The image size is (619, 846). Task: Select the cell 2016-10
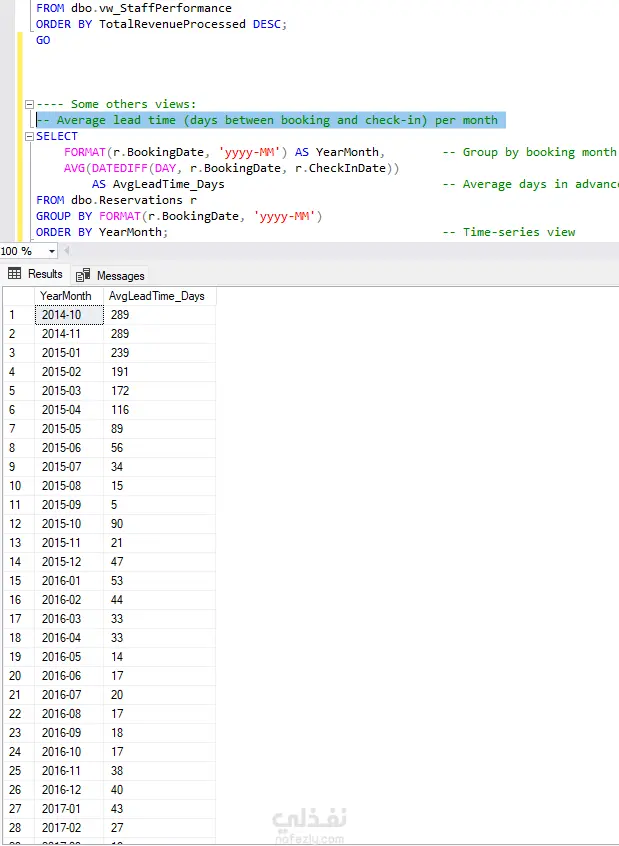(x=69, y=752)
